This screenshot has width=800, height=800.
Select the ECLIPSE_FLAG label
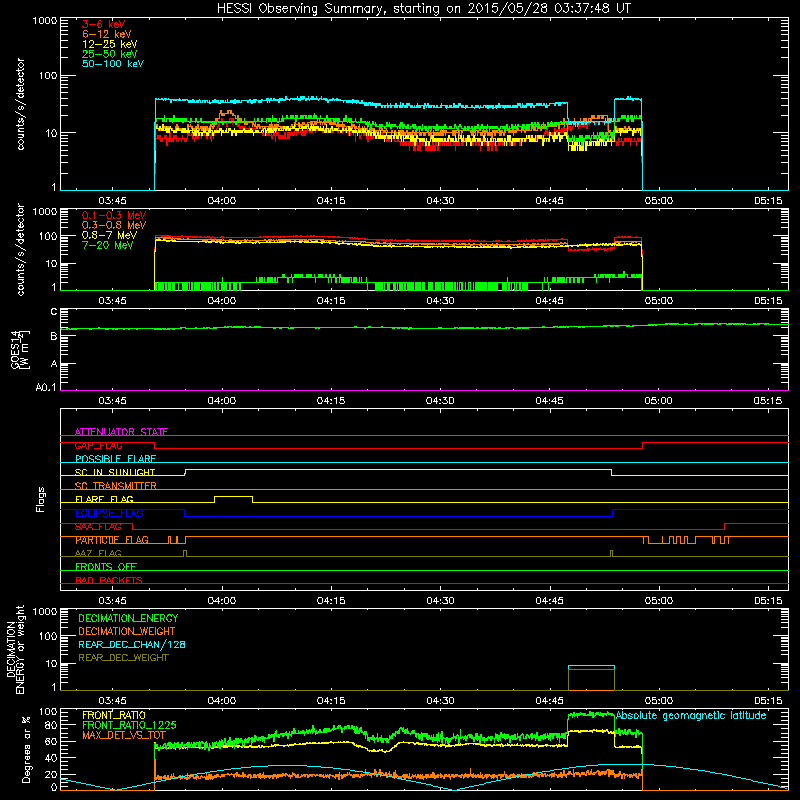click(109, 513)
